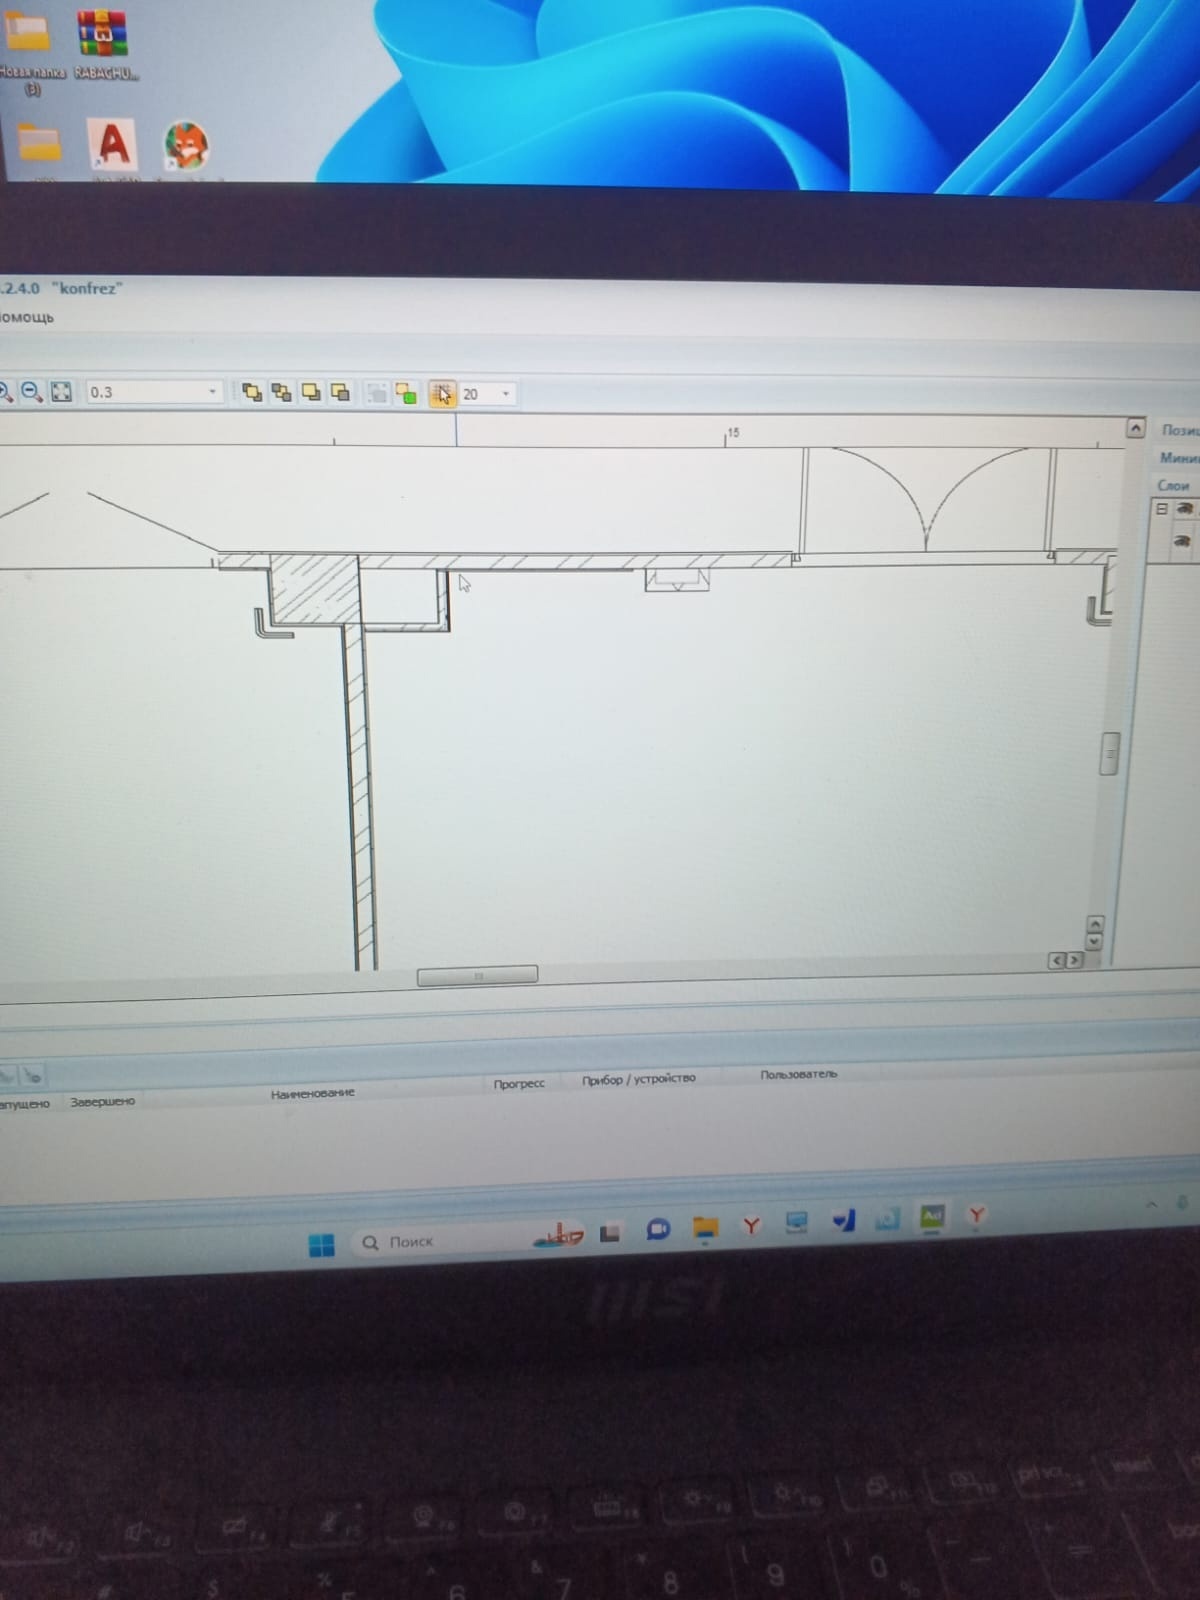Toggle visibility of the first layer
Screen dimensions: 1200x1600
1184,509
